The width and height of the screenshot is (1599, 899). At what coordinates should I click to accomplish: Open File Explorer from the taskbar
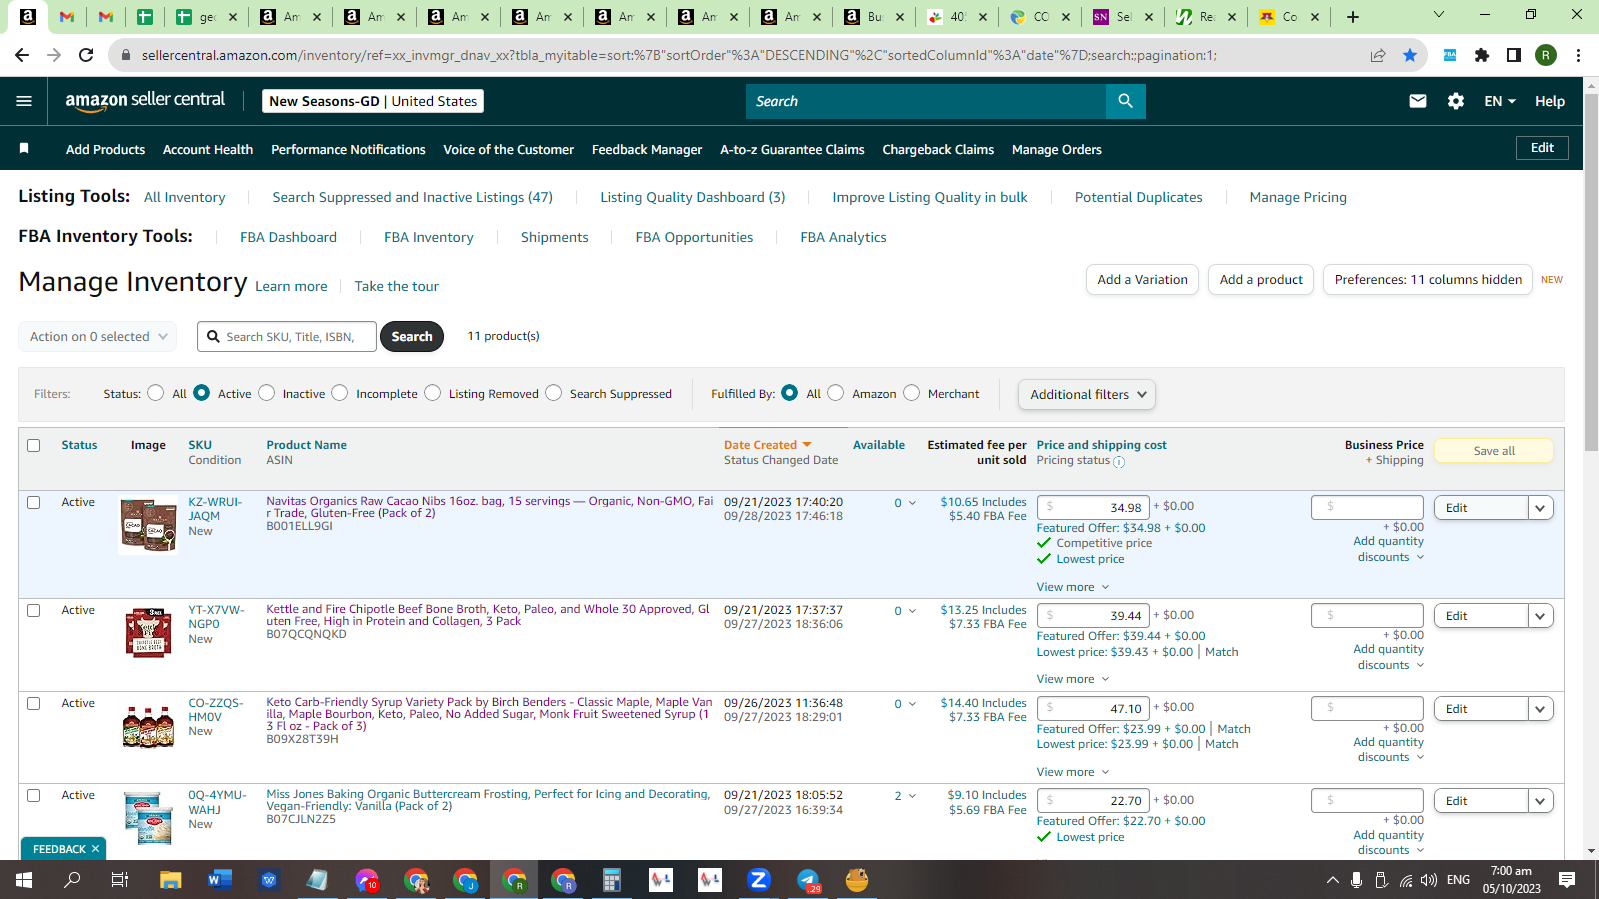point(171,880)
